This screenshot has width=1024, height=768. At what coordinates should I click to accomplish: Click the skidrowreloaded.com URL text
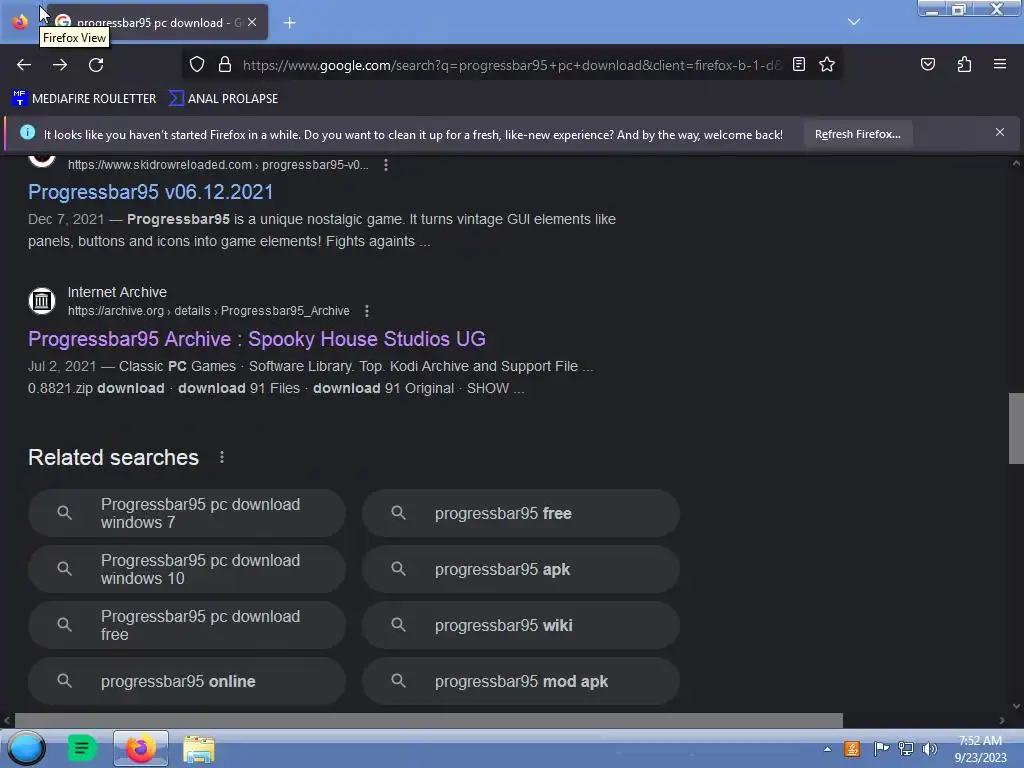[218, 165]
